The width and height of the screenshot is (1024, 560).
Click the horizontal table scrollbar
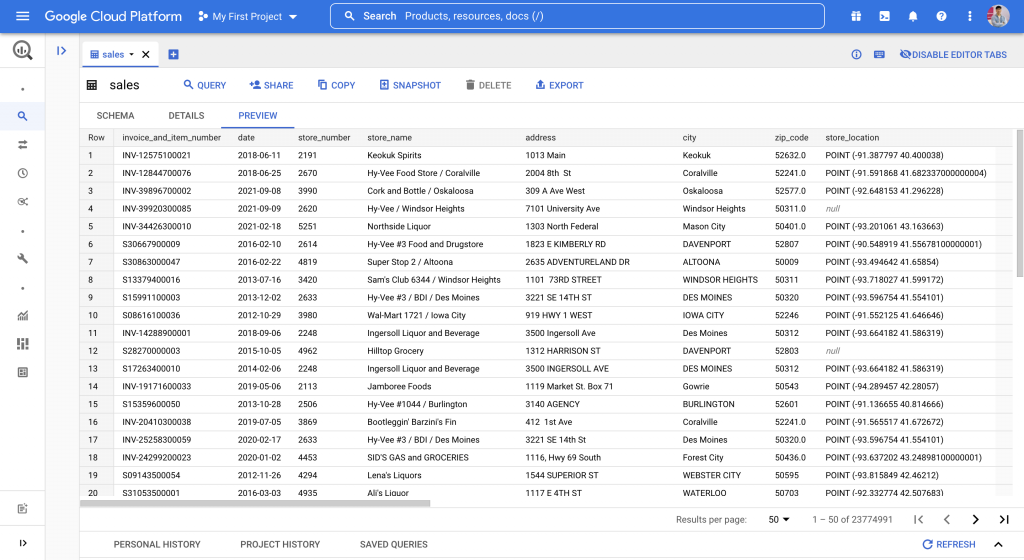pos(255,503)
